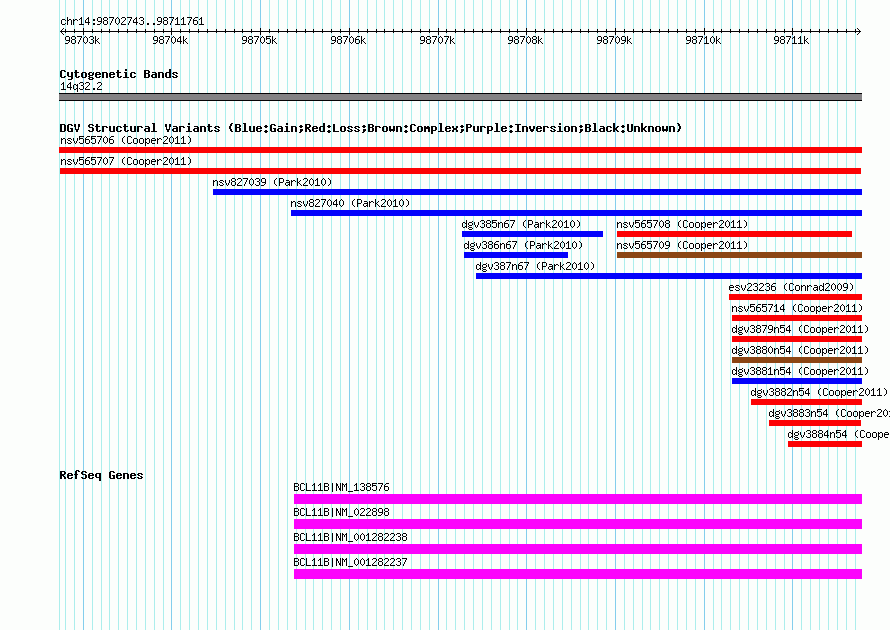Click the Cytogenetic Bands track title

(119, 74)
